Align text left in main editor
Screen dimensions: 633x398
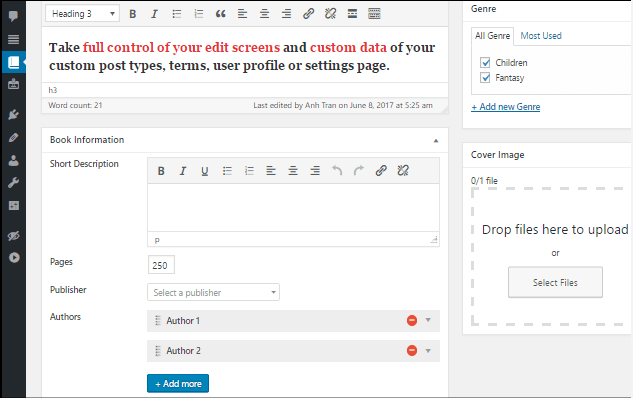(242, 14)
